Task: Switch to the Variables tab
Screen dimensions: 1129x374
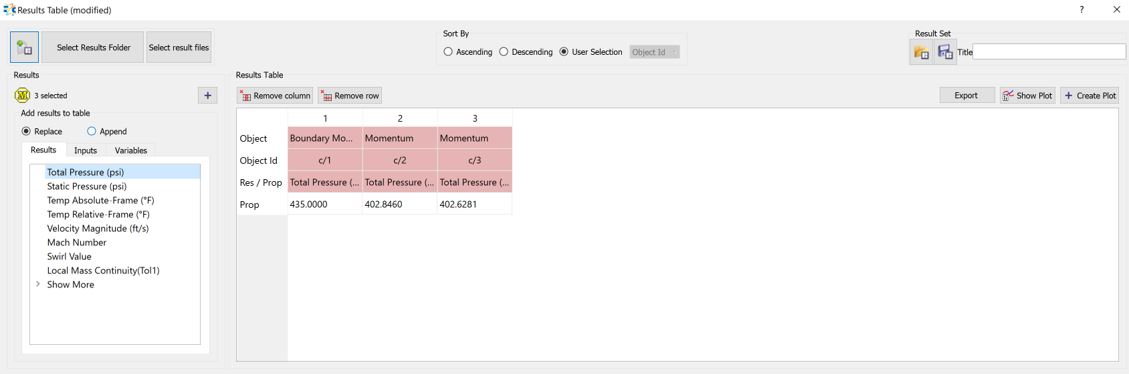Action: [x=131, y=151]
